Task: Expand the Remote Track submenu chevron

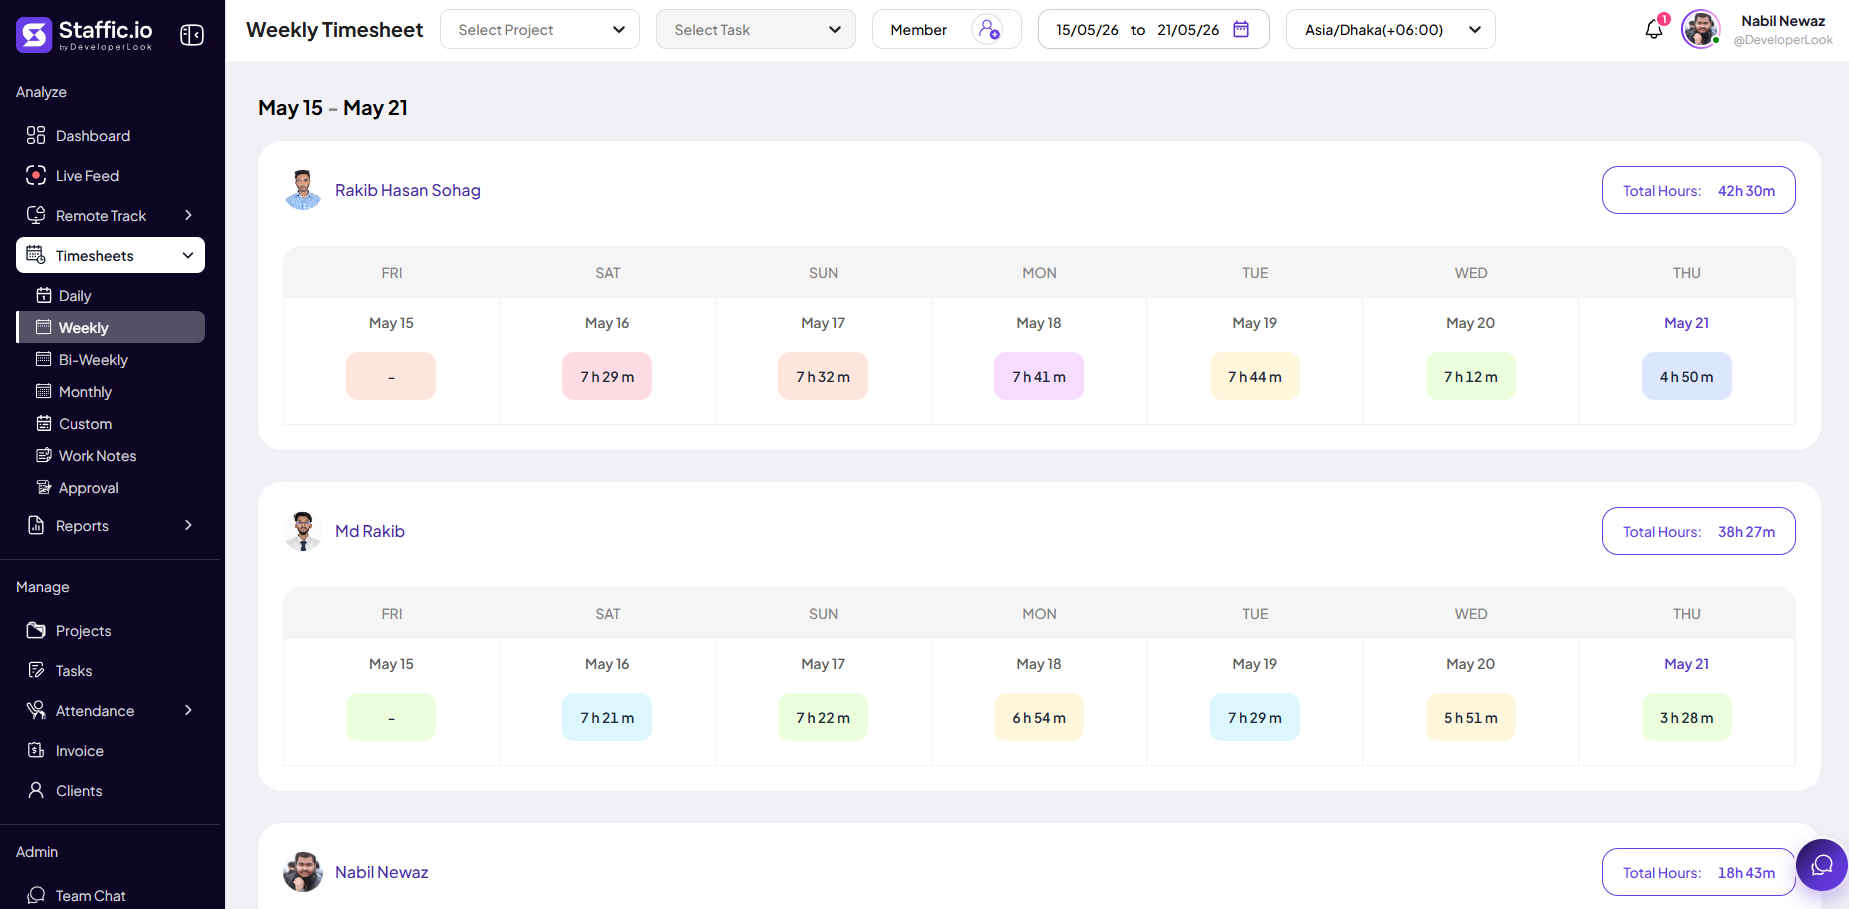Action: [188, 215]
